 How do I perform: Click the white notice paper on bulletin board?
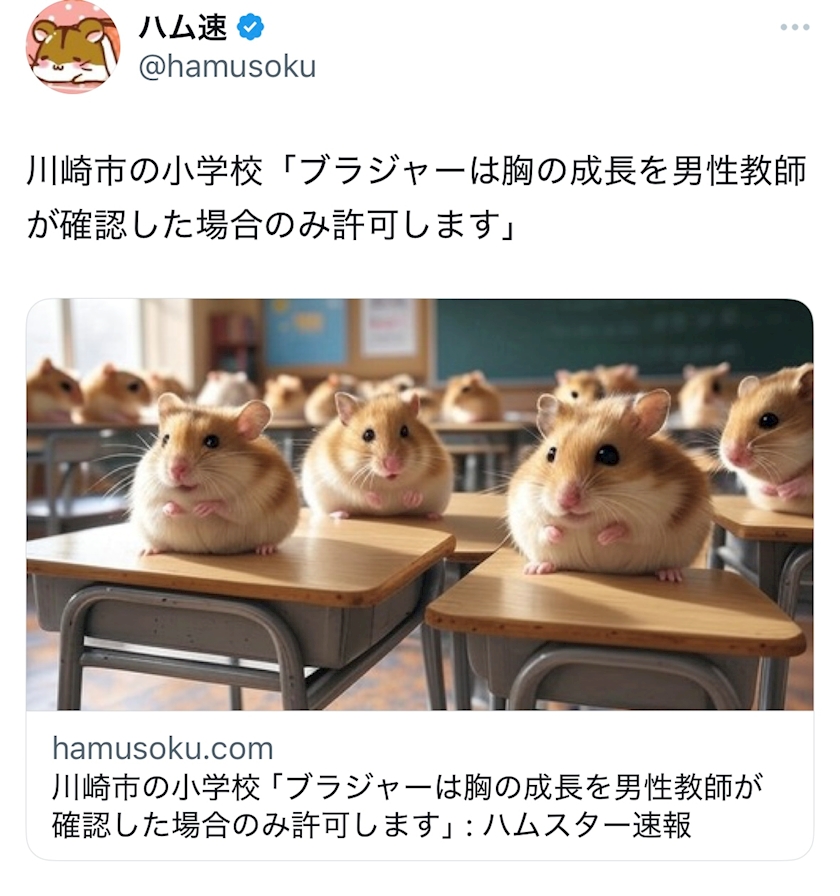pyautogui.click(x=389, y=327)
